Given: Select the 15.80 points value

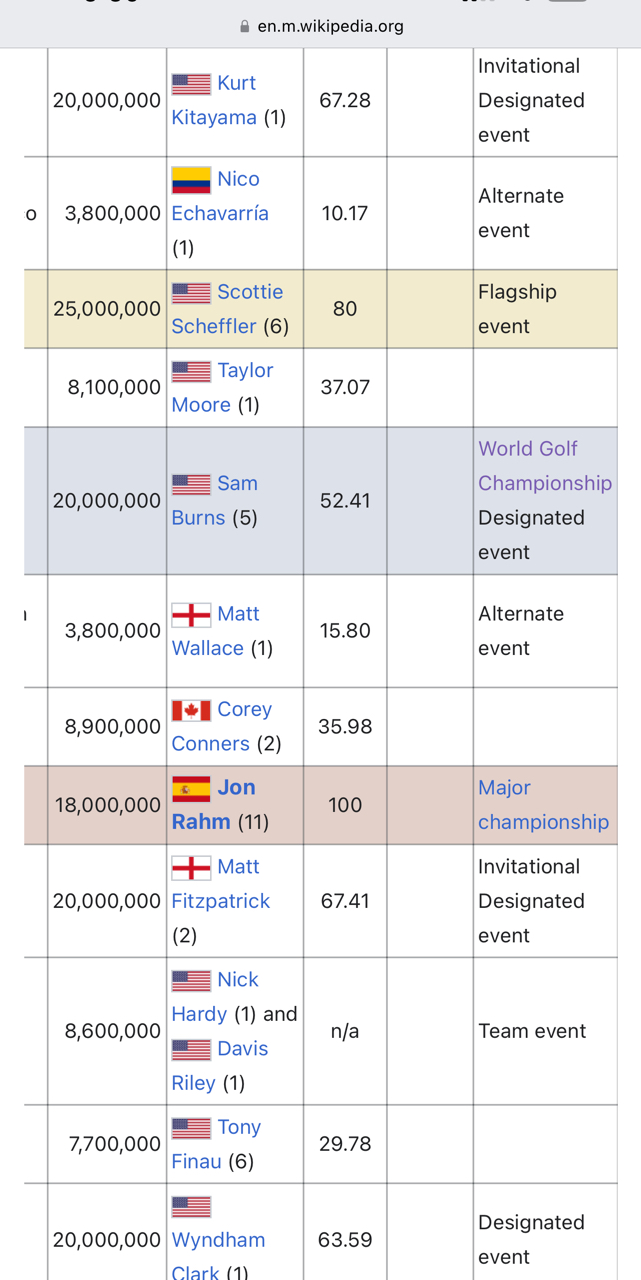Looking at the screenshot, I should point(345,631).
